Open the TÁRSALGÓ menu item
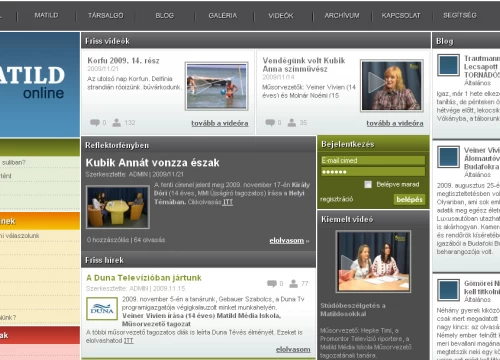Image resolution: width=500 pixels, height=360 pixels. tap(106, 15)
